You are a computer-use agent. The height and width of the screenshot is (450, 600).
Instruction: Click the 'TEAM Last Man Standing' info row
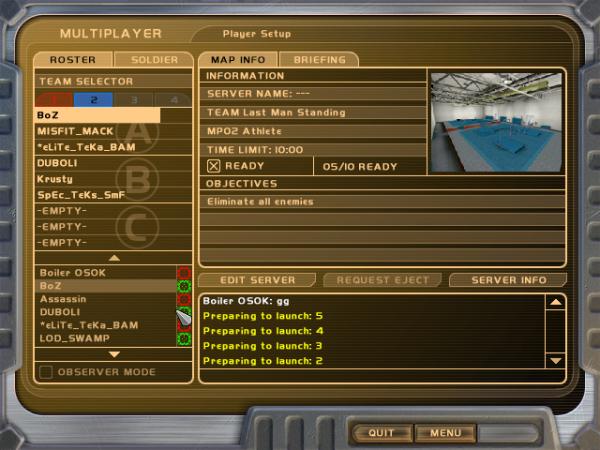tap(312, 112)
